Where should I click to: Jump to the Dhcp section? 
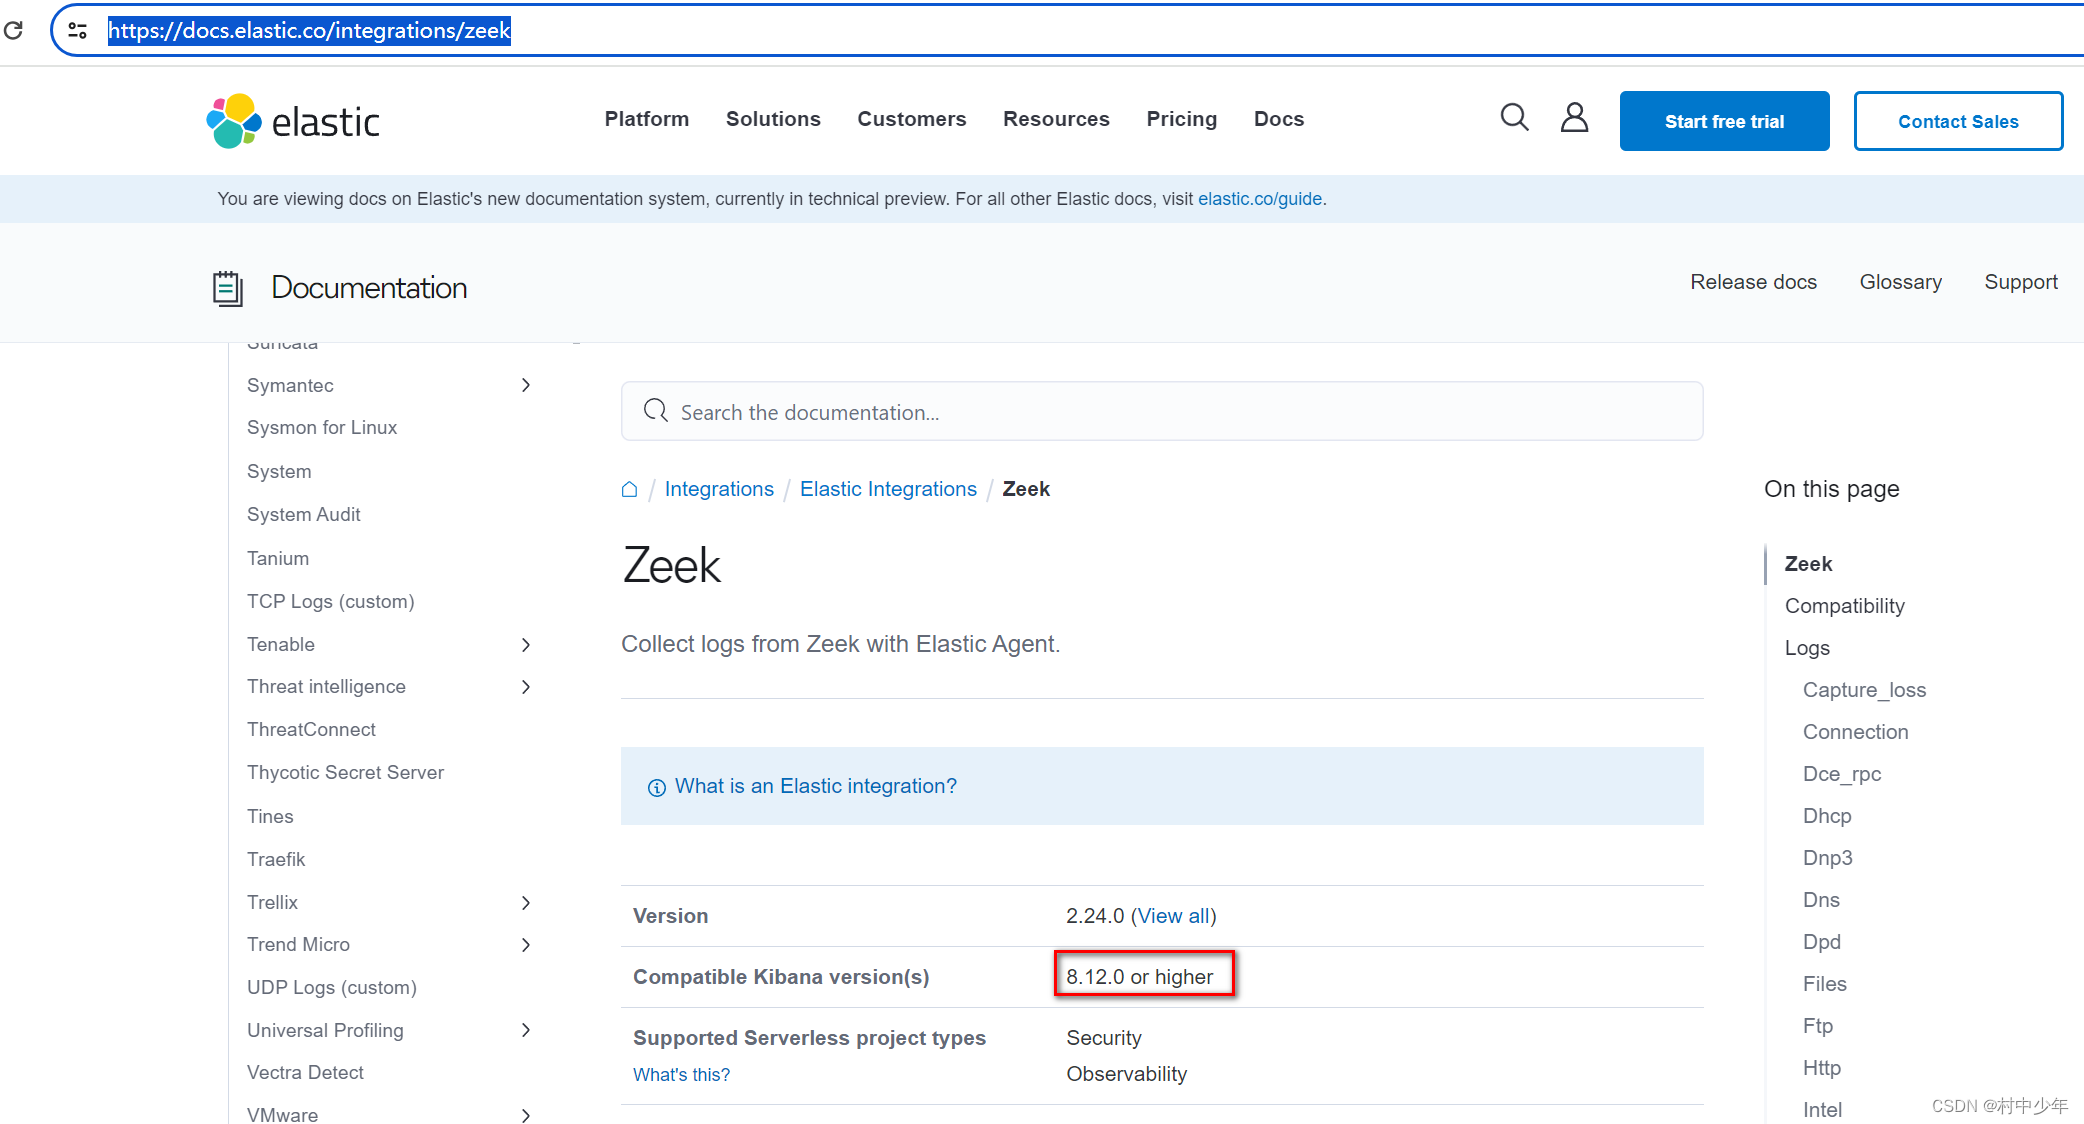[x=1827, y=816]
